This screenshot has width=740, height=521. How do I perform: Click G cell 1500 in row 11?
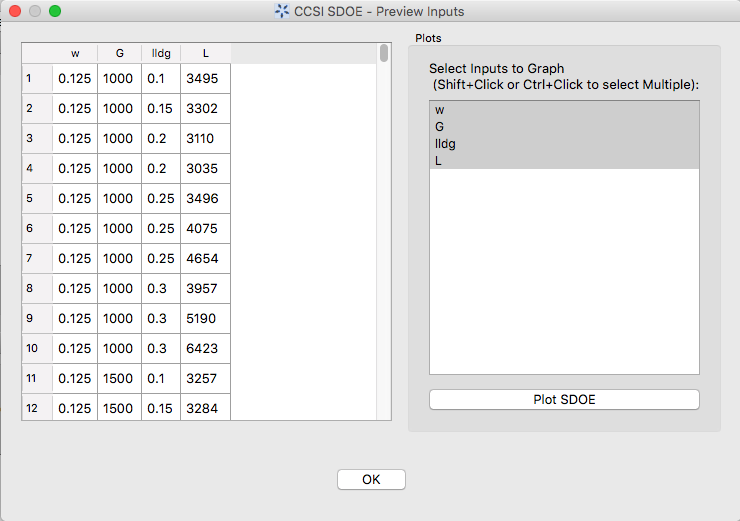[119, 378]
